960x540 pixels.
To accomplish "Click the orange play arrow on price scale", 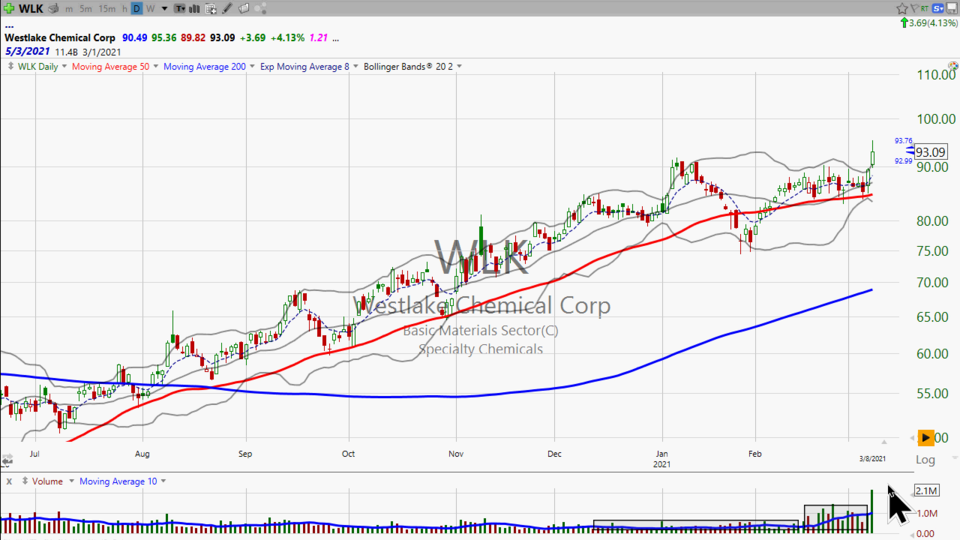I will pyautogui.click(x=926, y=437).
